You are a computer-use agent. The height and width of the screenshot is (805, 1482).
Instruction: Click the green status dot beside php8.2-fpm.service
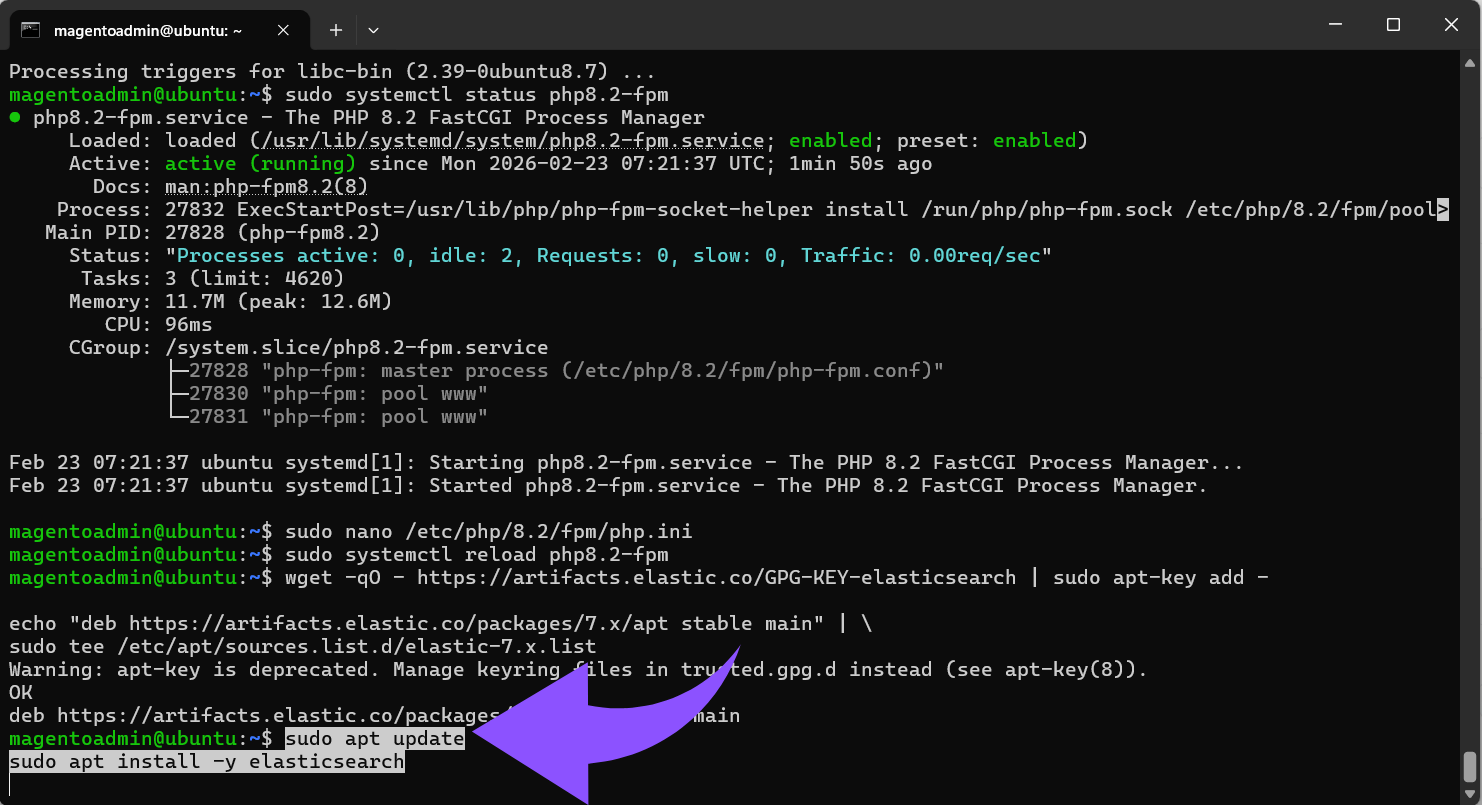(x=14, y=117)
